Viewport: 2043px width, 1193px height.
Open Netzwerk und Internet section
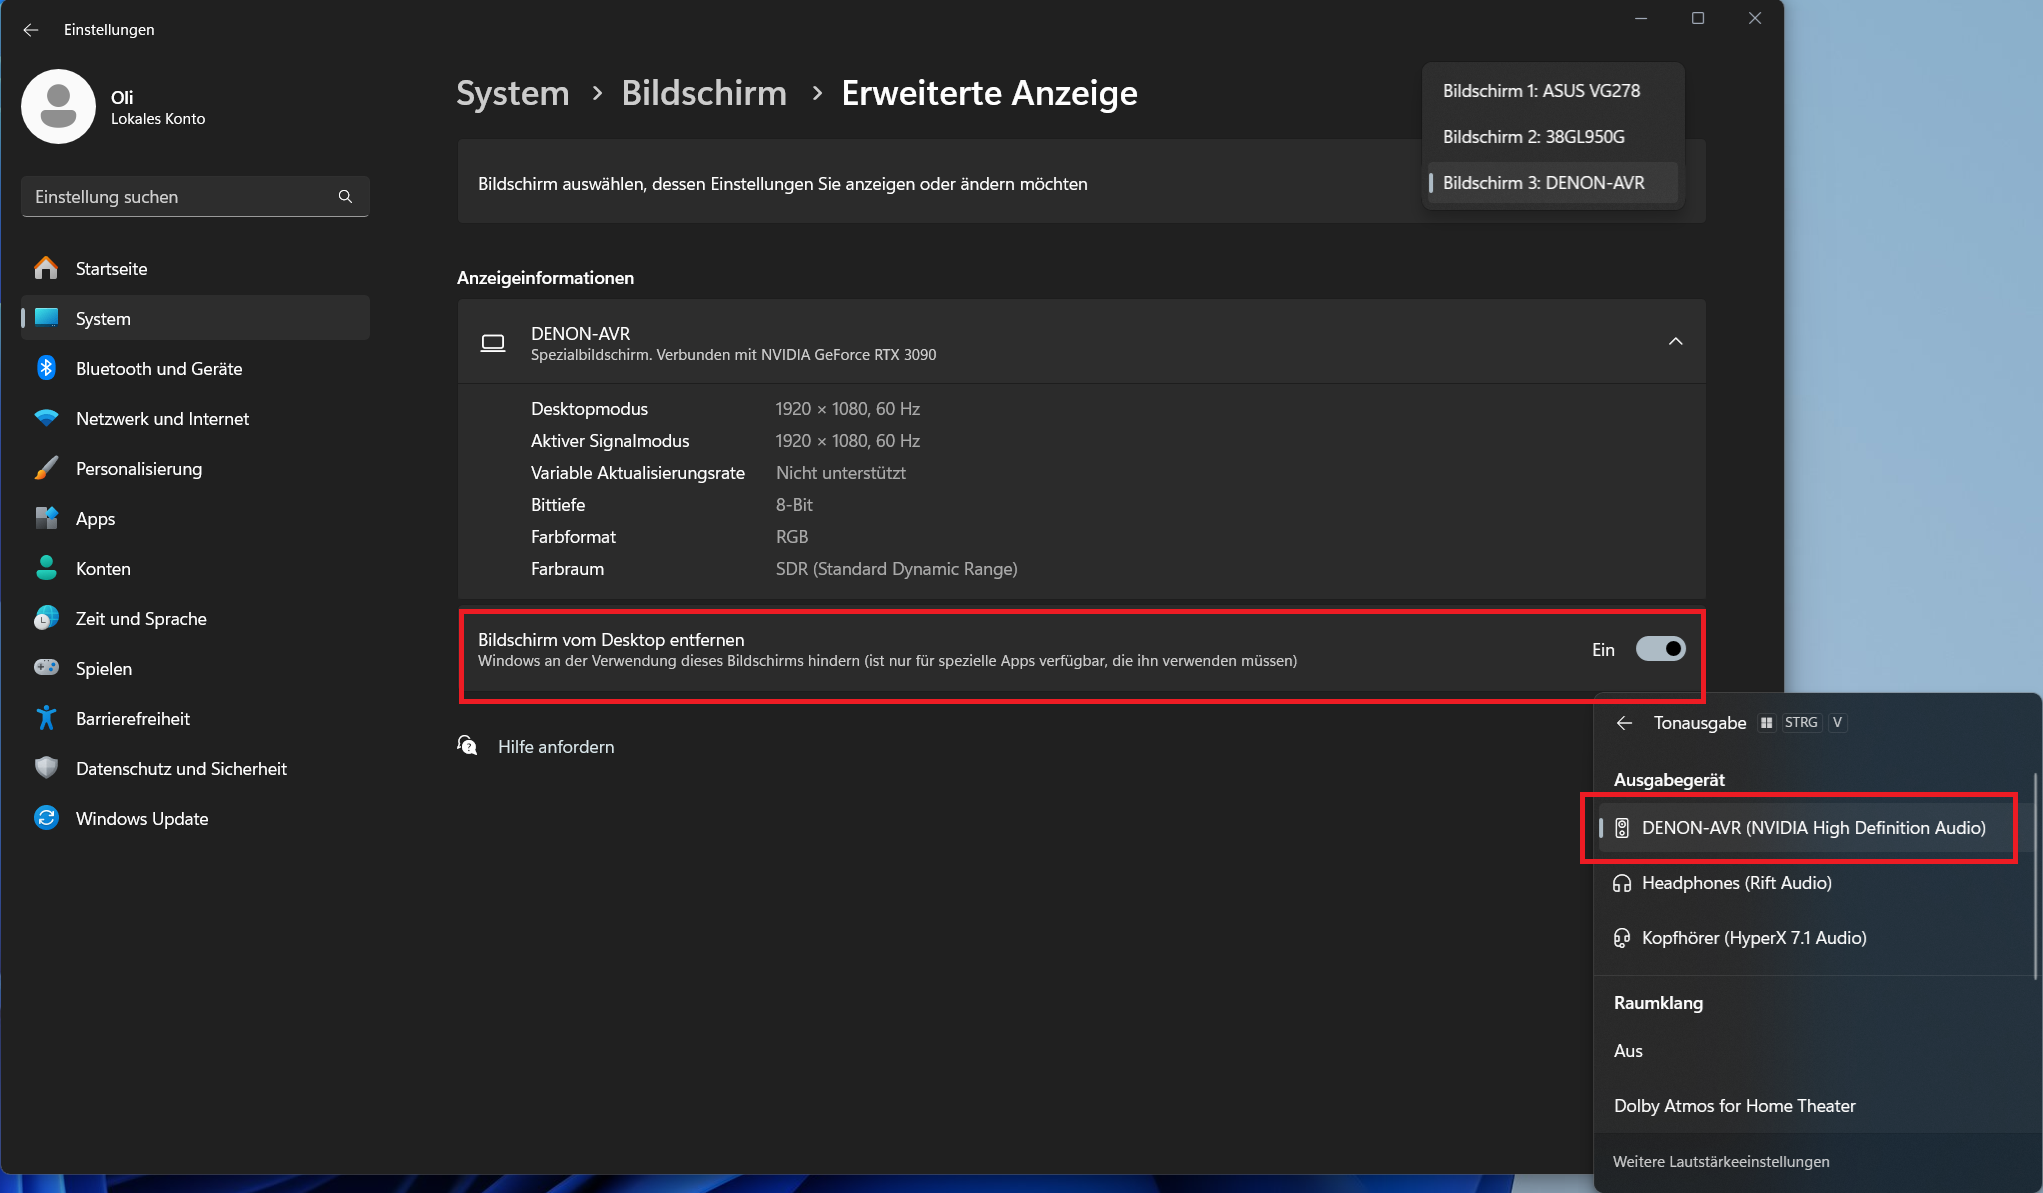(x=162, y=419)
